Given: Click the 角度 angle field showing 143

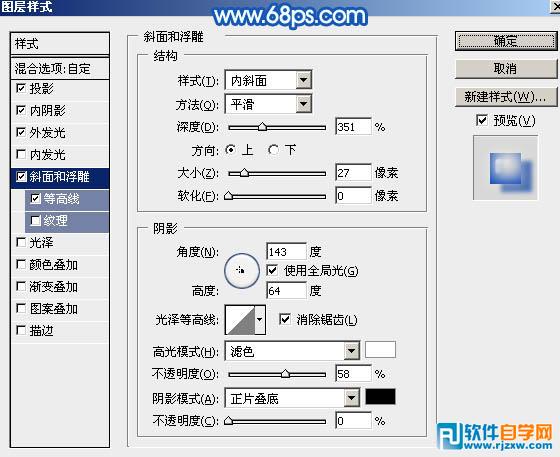Looking at the screenshot, I should pyautogui.click(x=286, y=252).
